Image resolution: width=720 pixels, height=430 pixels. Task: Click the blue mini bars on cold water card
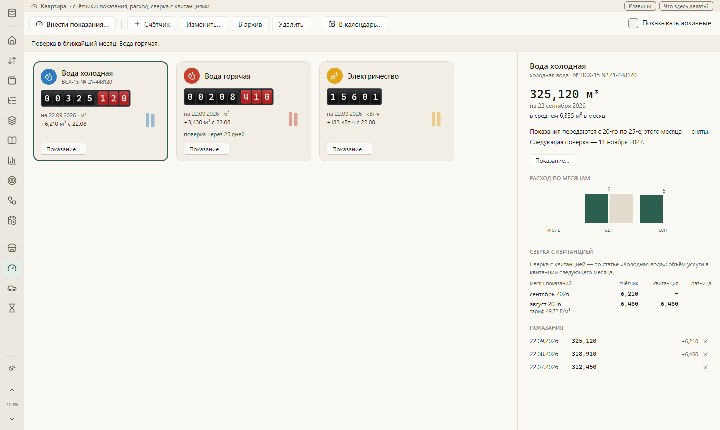click(x=150, y=120)
